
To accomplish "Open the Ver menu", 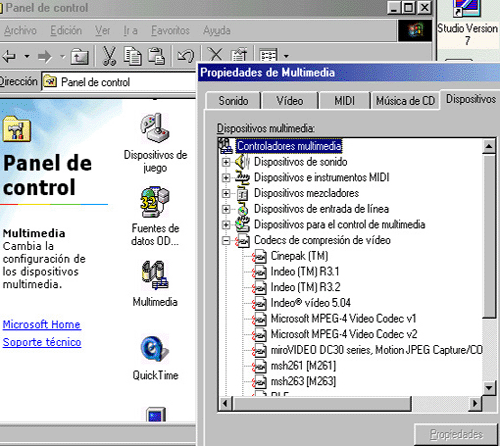I will [x=102, y=30].
